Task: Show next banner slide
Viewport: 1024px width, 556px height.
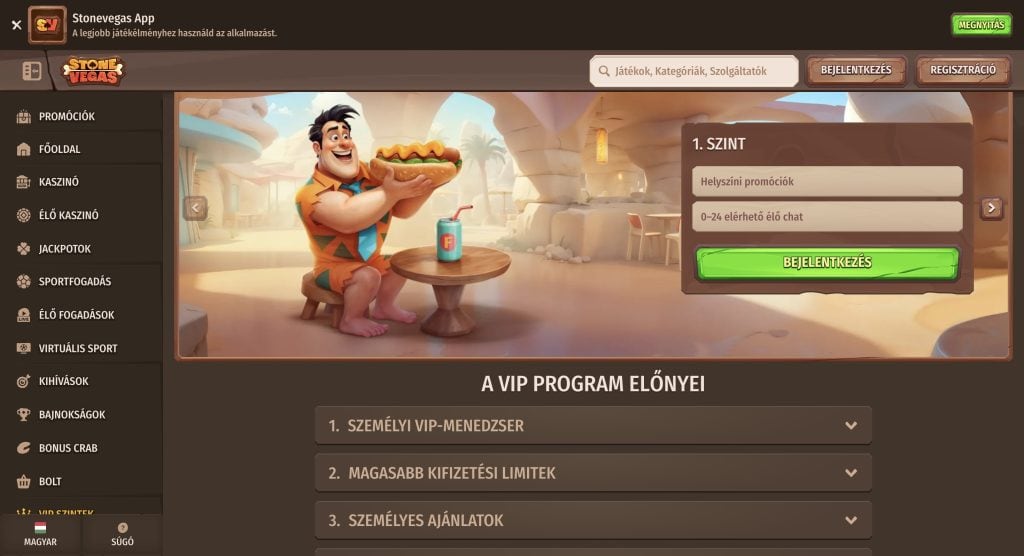Action: click(x=991, y=208)
